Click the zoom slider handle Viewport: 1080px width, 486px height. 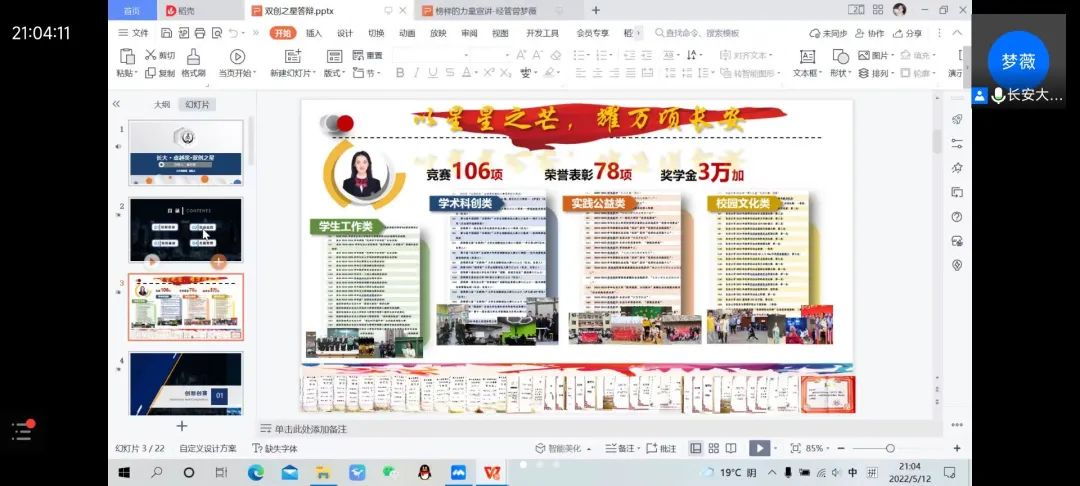coord(890,449)
